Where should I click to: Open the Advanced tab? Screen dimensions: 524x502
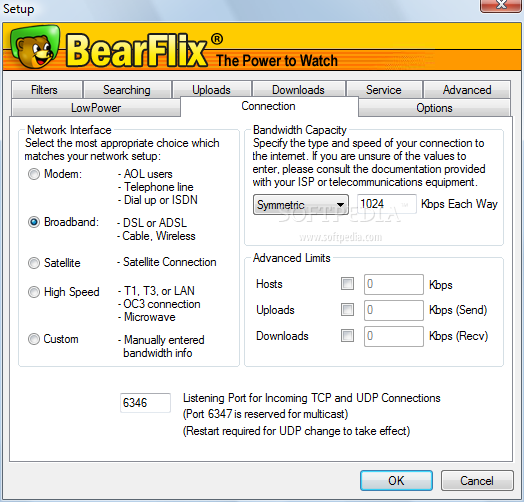click(x=467, y=90)
